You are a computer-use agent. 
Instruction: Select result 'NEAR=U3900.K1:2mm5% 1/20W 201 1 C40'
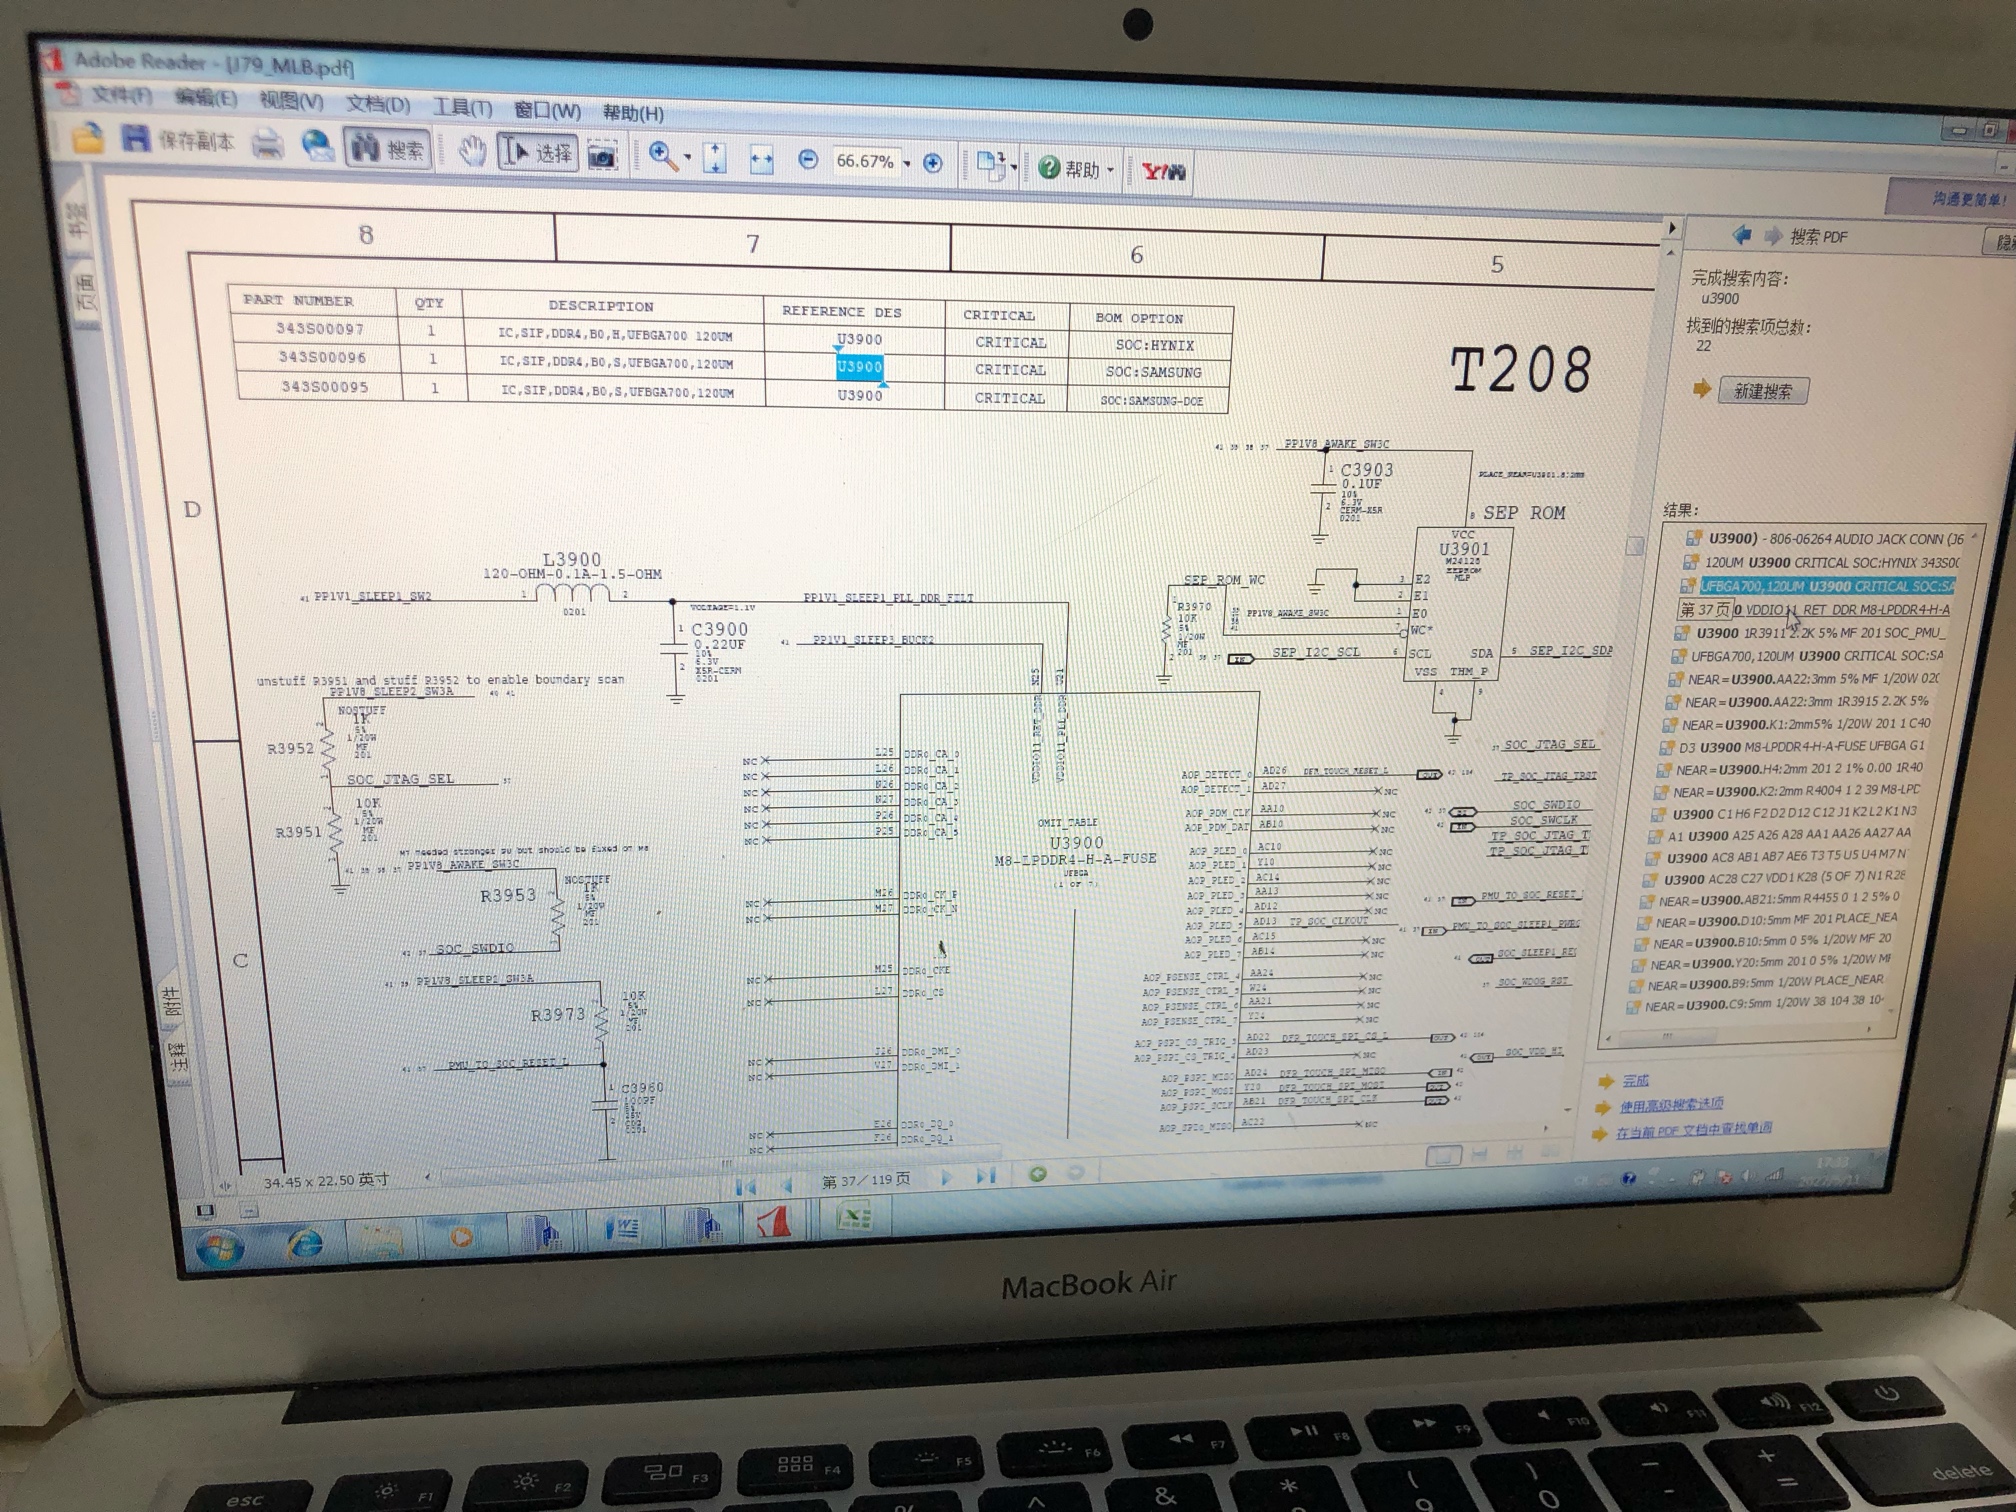tap(1797, 724)
